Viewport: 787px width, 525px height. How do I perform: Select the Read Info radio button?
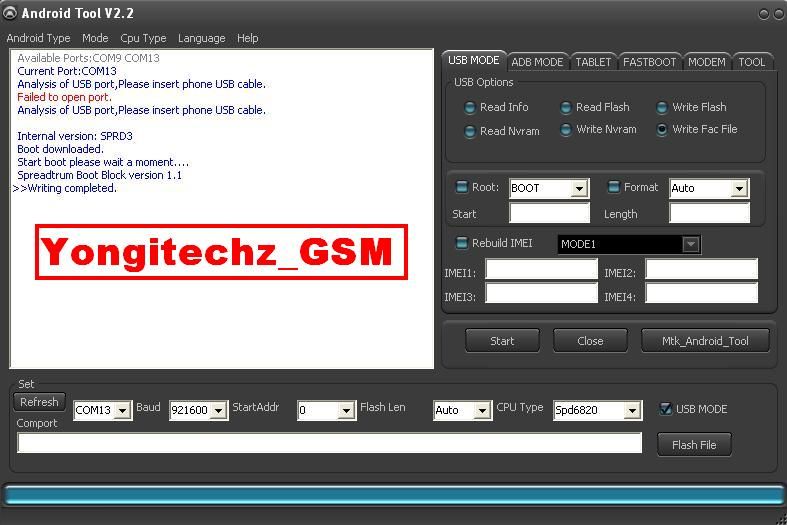pyautogui.click(x=470, y=108)
